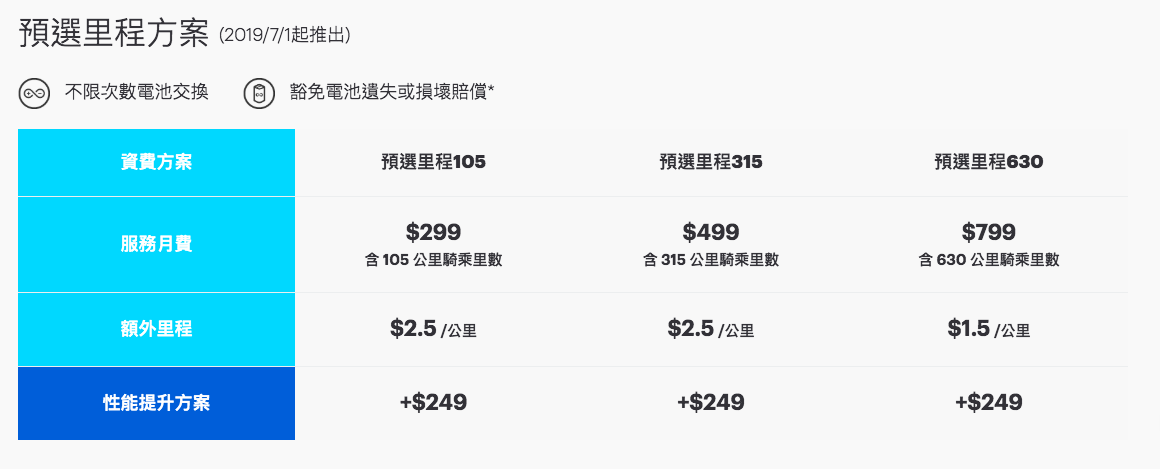The width and height of the screenshot is (1160, 469).
Task: Click the 不限次數電池交換 text label
Action: pos(136,93)
